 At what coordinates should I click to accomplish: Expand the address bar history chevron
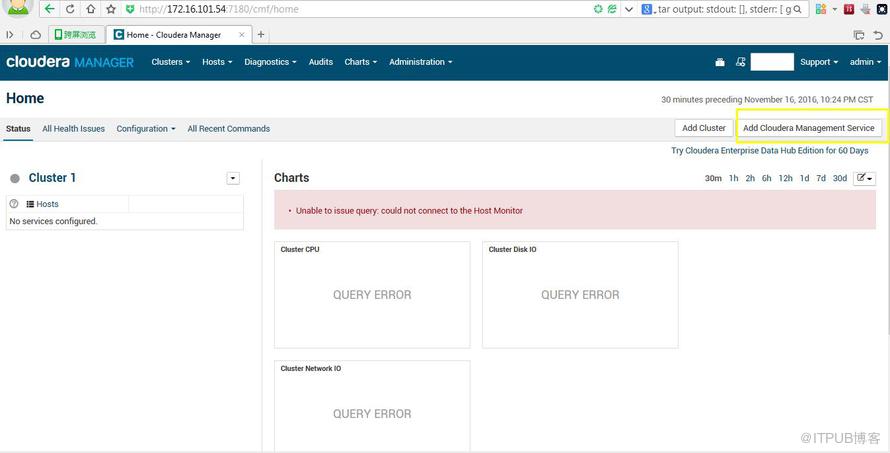pos(628,9)
